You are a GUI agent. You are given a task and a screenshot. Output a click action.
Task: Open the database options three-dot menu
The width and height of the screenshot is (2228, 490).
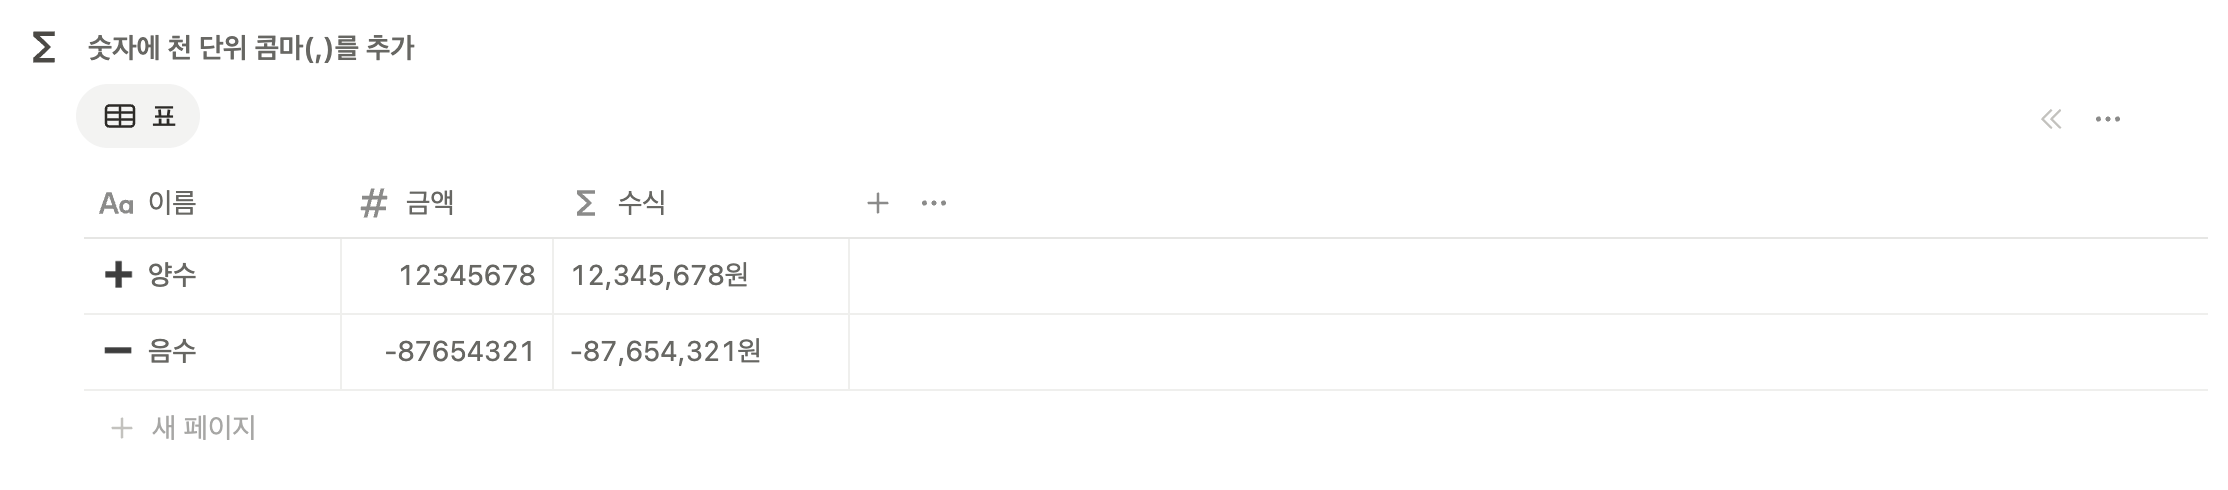pyautogui.click(x=2107, y=119)
